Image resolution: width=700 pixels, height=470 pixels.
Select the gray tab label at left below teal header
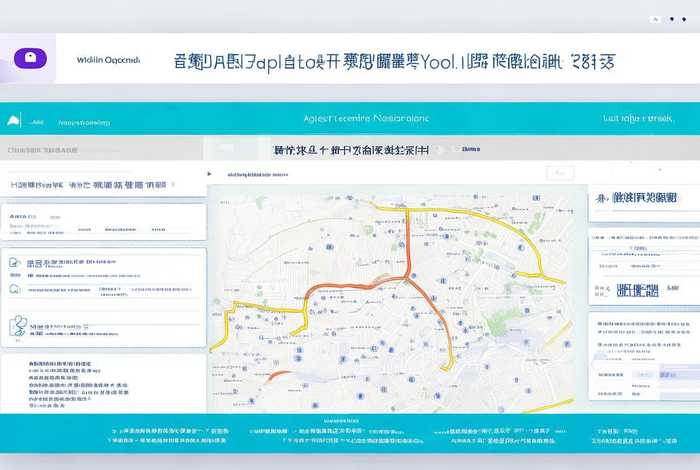pos(43,150)
